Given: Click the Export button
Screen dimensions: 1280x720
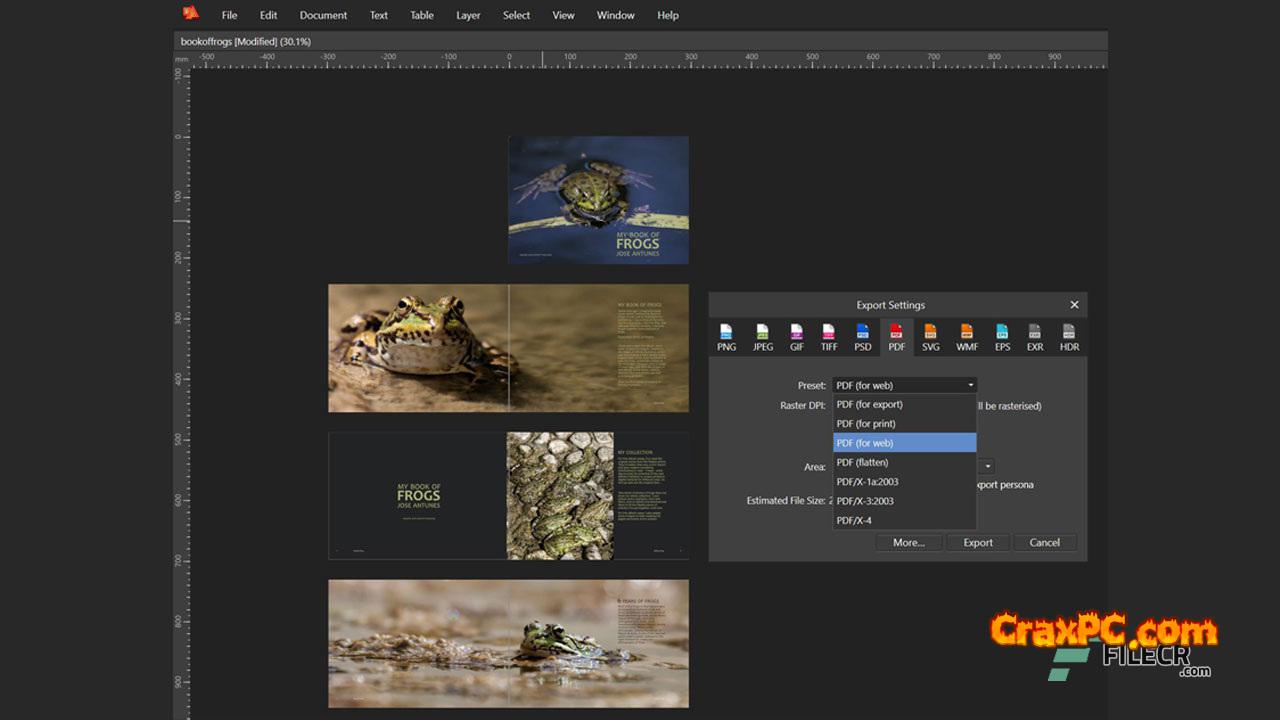Looking at the screenshot, I should point(977,543).
